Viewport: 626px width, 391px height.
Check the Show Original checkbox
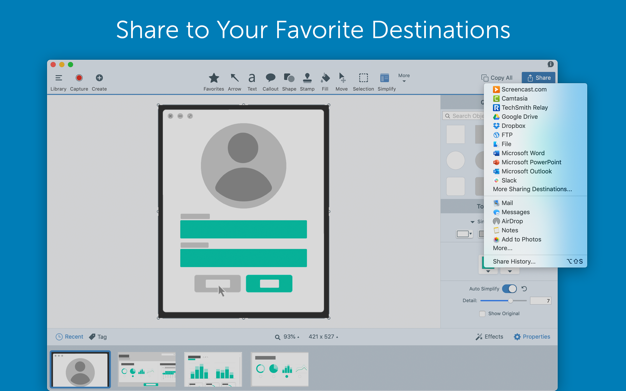coord(482,314)
